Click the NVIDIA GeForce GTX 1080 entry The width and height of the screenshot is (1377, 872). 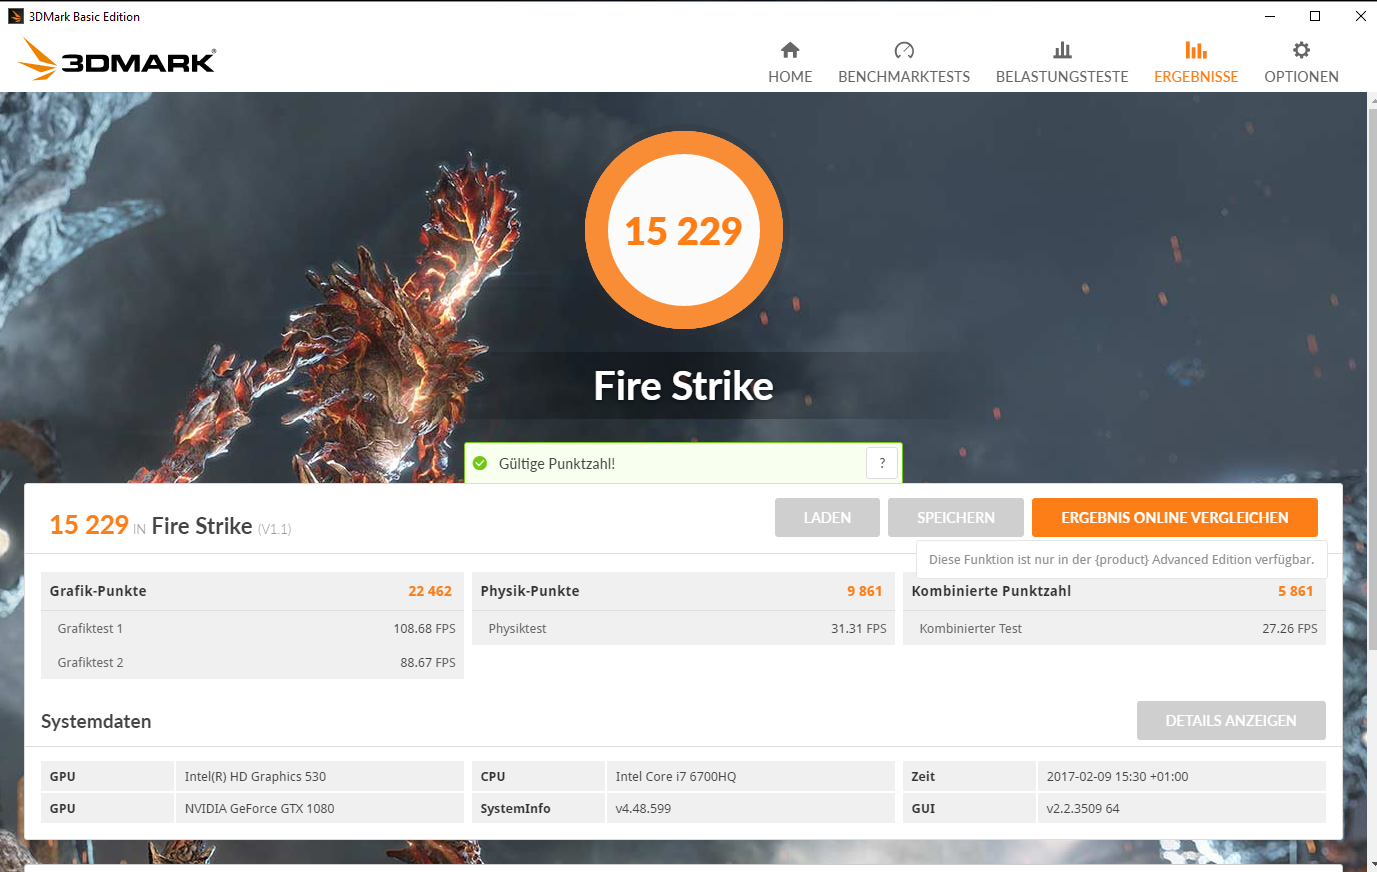(x=260, y=808)
